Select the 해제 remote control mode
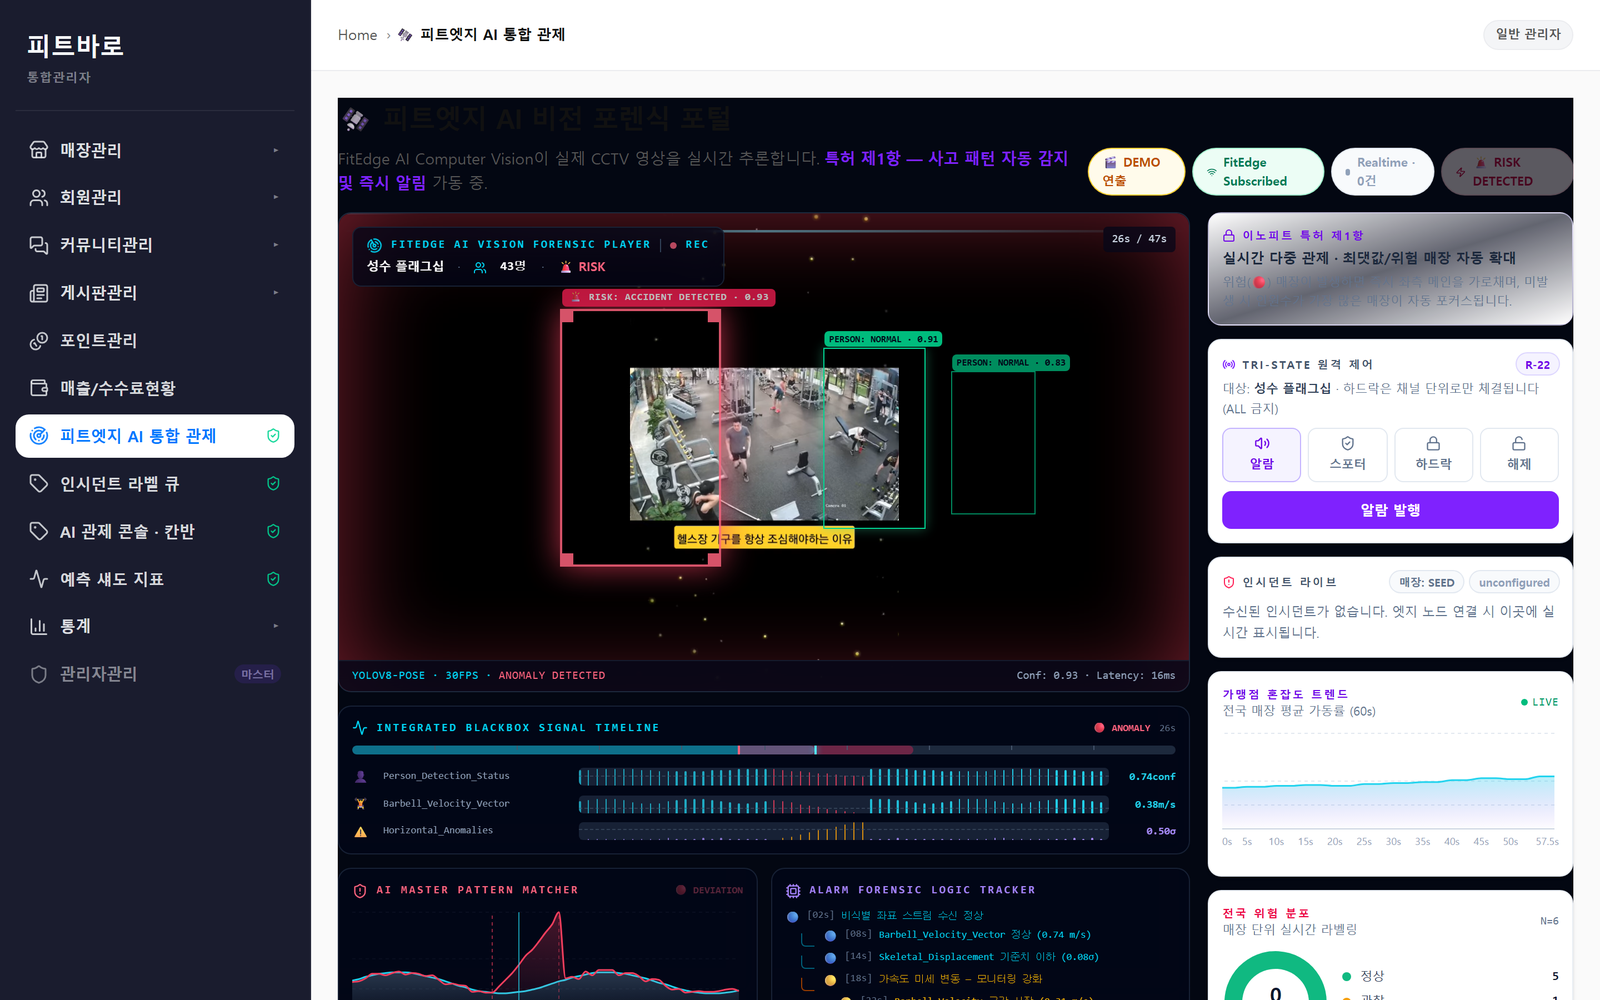 (1519, 455)
